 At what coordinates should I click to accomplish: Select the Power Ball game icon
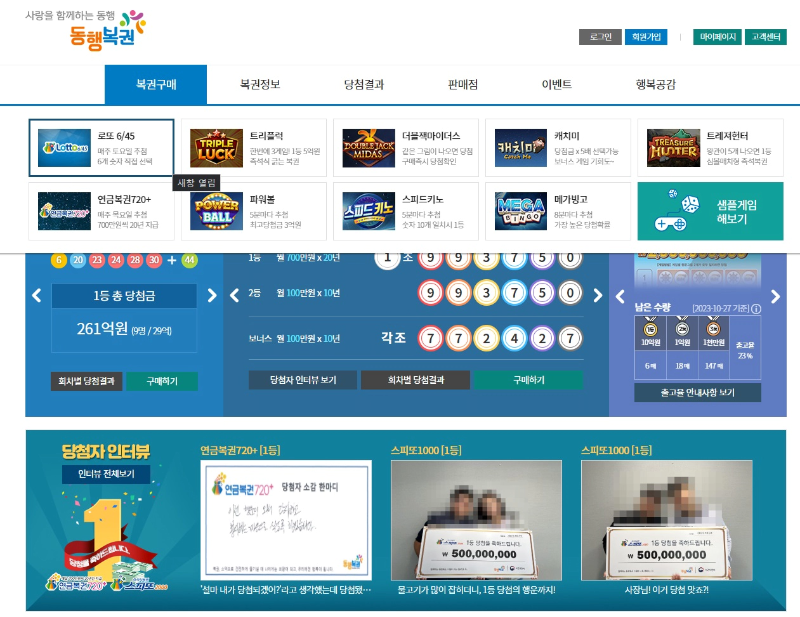[216, 211]
